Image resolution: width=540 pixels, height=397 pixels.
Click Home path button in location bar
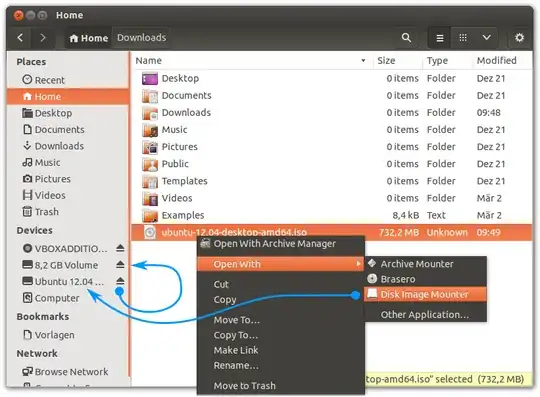[x=89, y=38]
